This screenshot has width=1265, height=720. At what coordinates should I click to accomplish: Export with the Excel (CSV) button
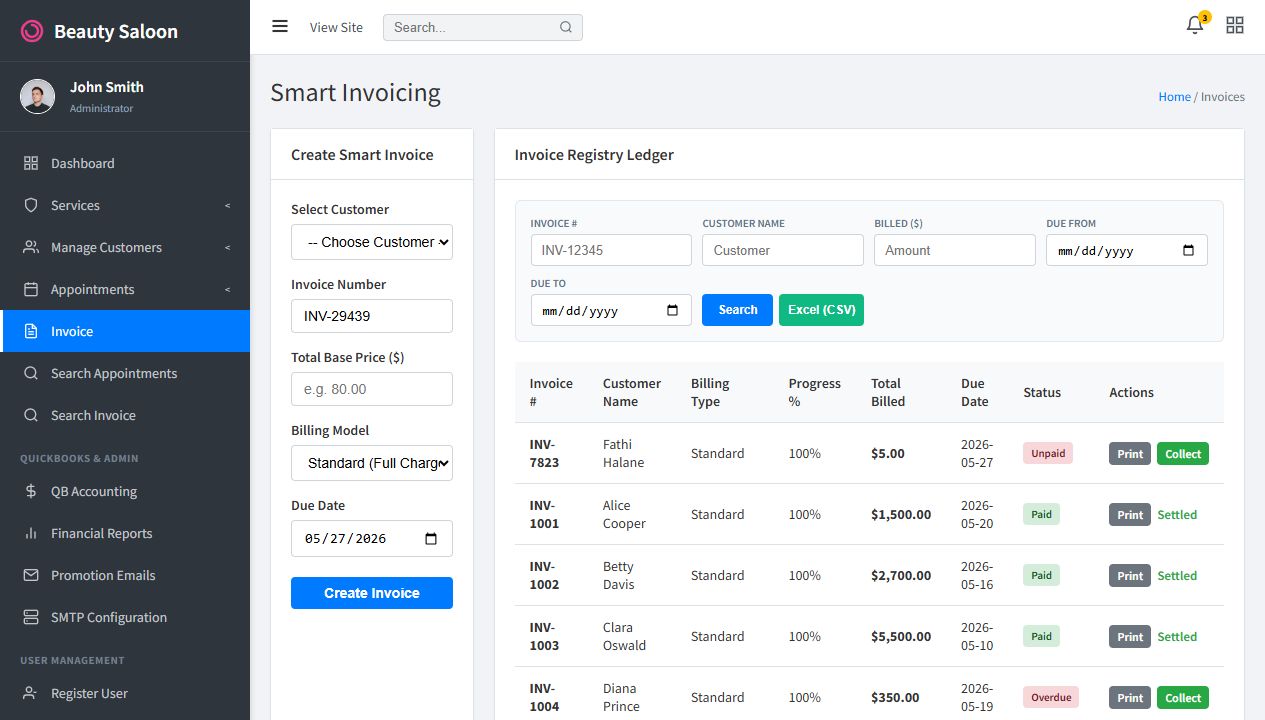[821, 310]
